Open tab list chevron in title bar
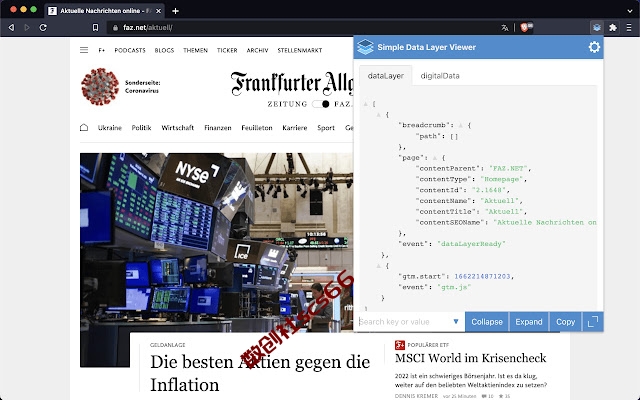 pos(630,11)
